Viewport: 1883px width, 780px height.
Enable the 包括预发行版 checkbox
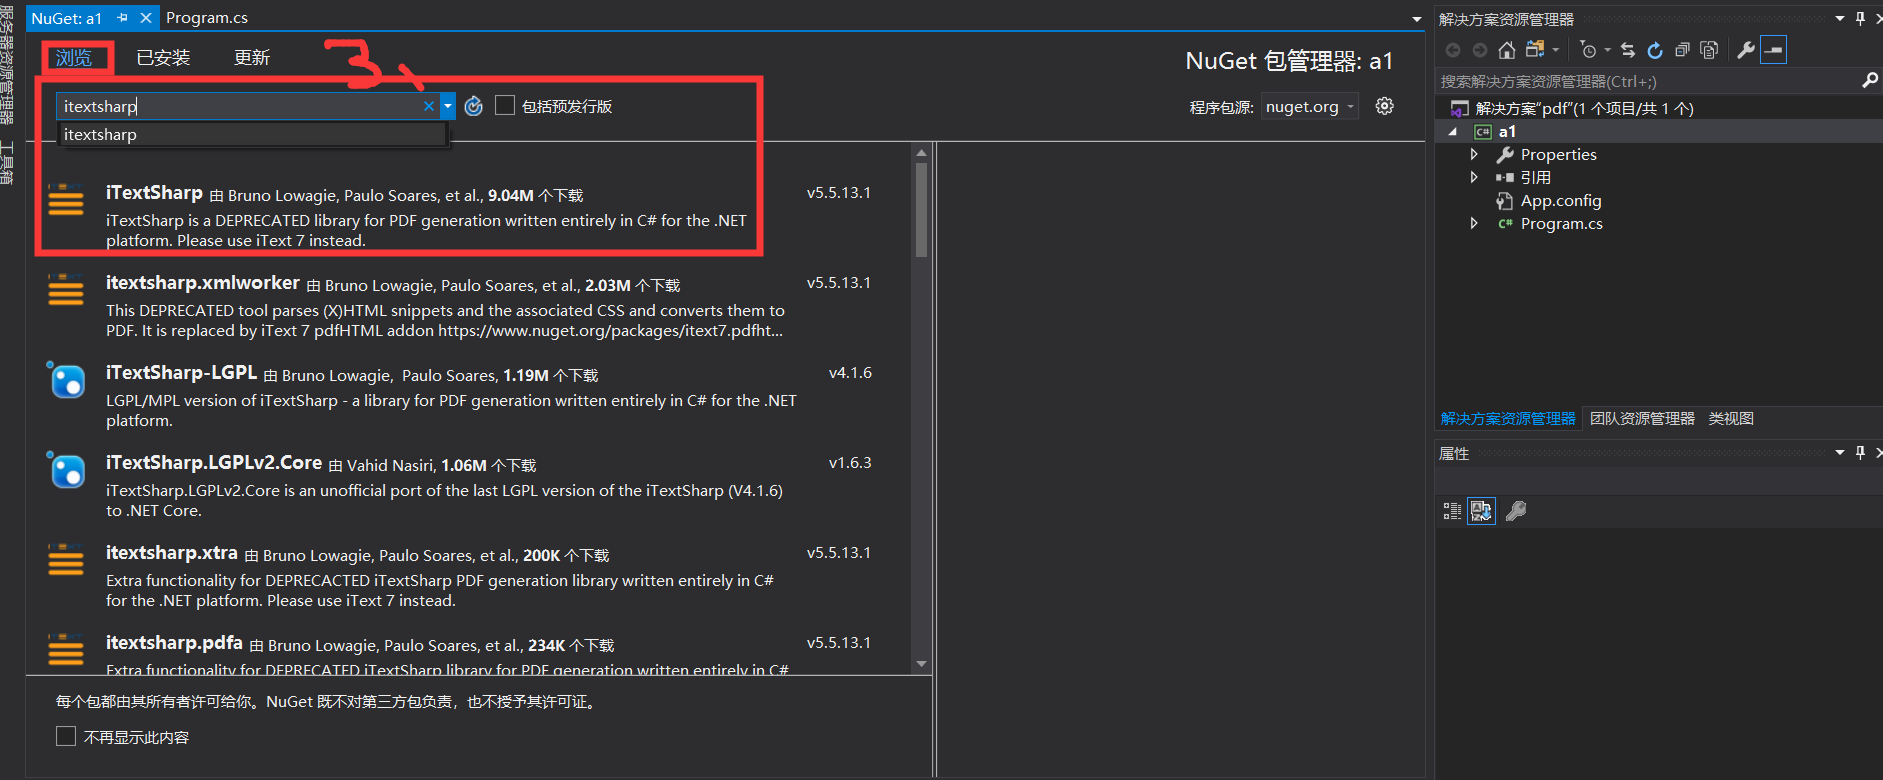pyautogui.click(x=505, y=106)
